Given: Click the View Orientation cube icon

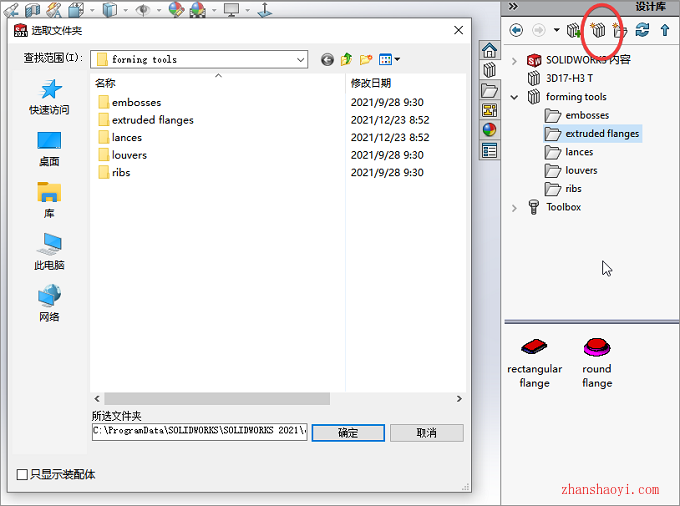Looking at the screenshot, I should tap(76, 10).
